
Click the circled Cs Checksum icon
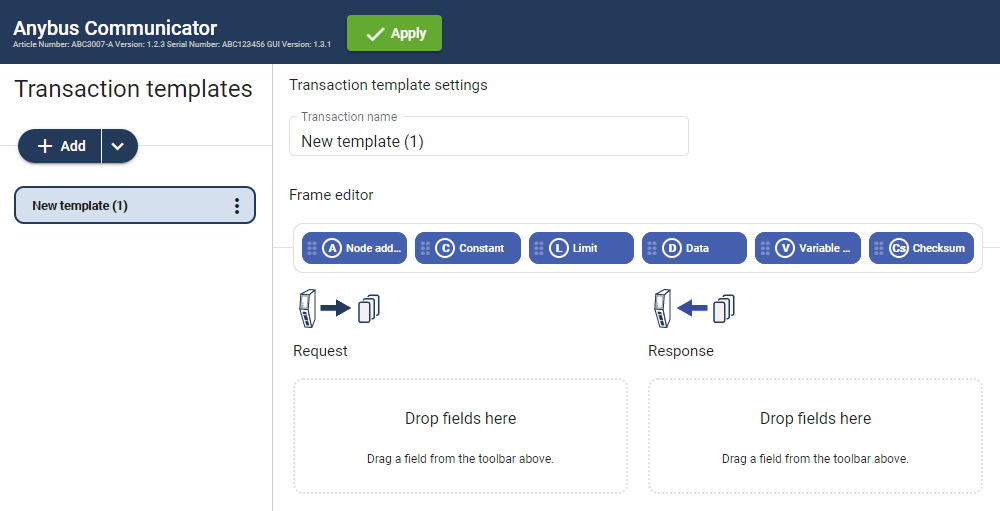(x=899, y=248)
